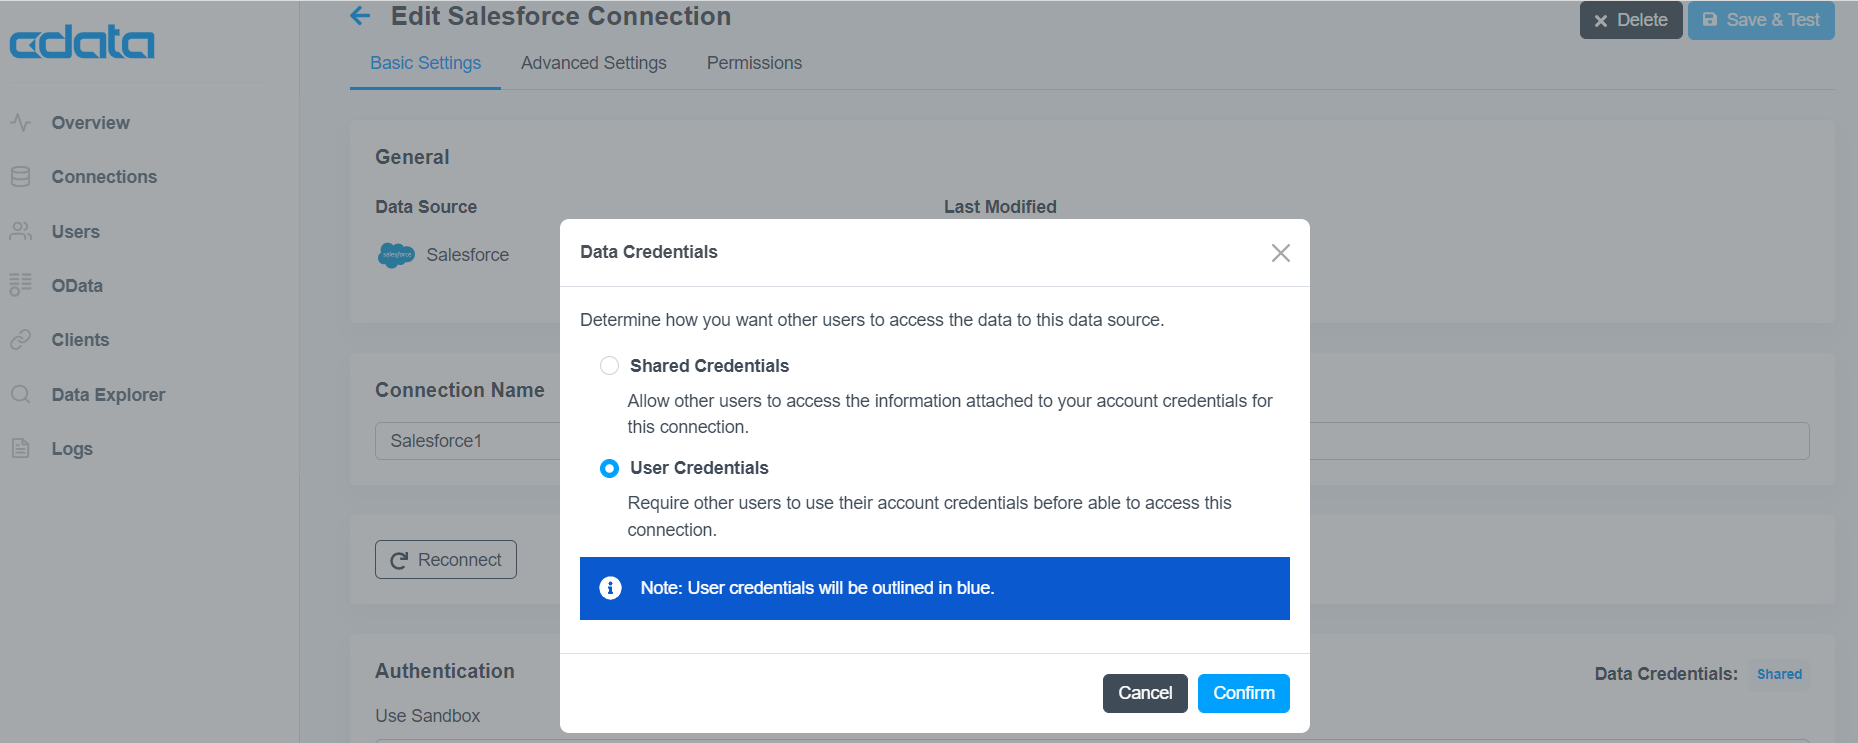
Task: Click the Salesforce cloud logo icon
Action: tap(396, 255)
